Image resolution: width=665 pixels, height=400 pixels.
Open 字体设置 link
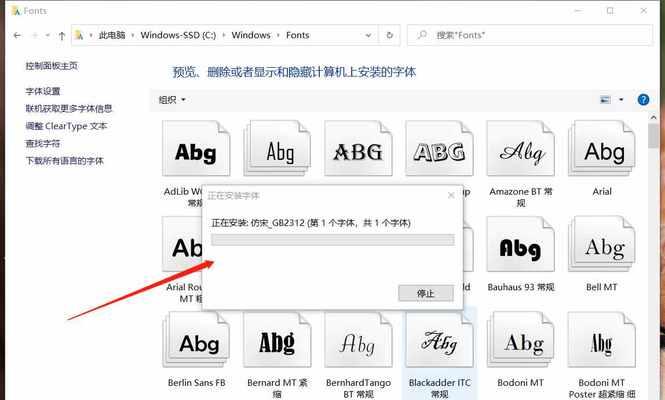(43, 91)
